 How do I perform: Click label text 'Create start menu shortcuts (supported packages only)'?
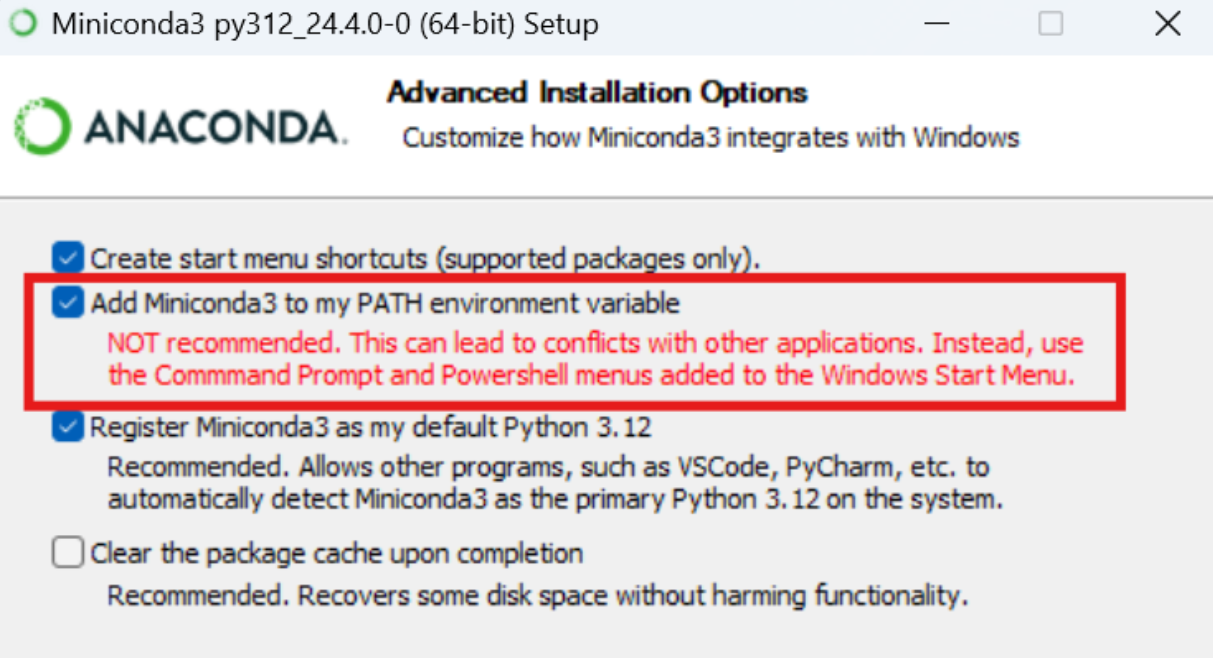(425, 259)
